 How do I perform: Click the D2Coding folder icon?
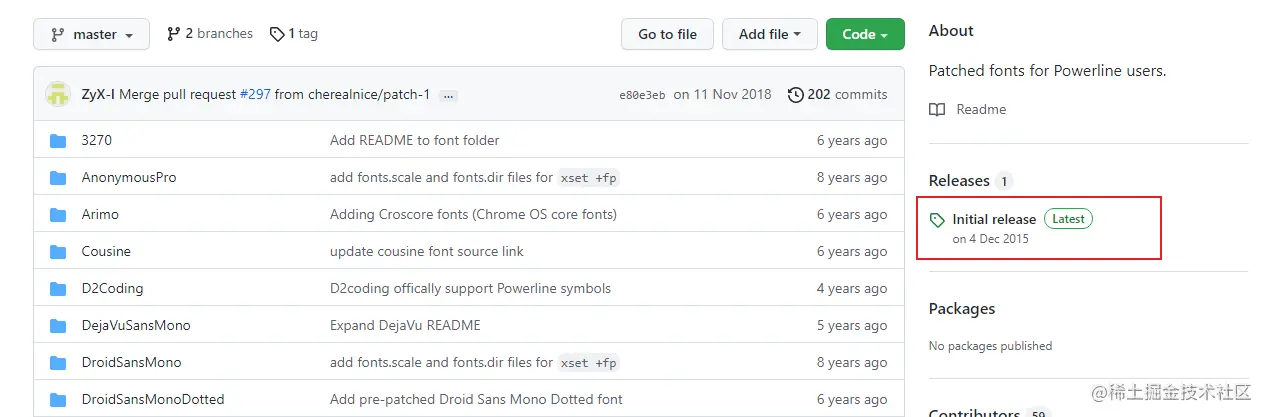pos(58,289)
